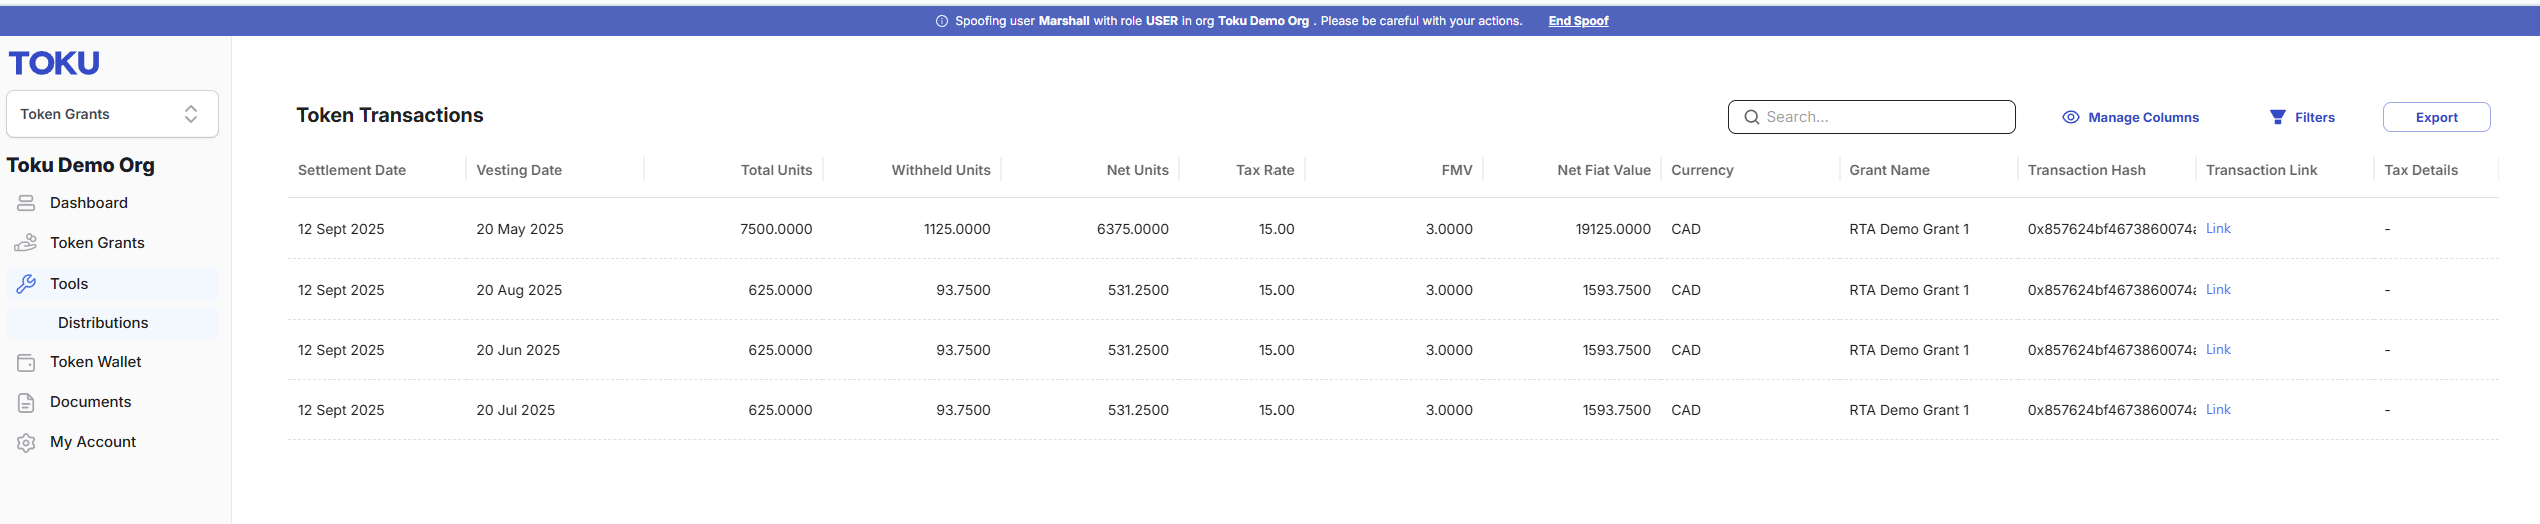
Task: Click the Token Wallet icon
Action: pyautogui.click(x=26, y=362)
